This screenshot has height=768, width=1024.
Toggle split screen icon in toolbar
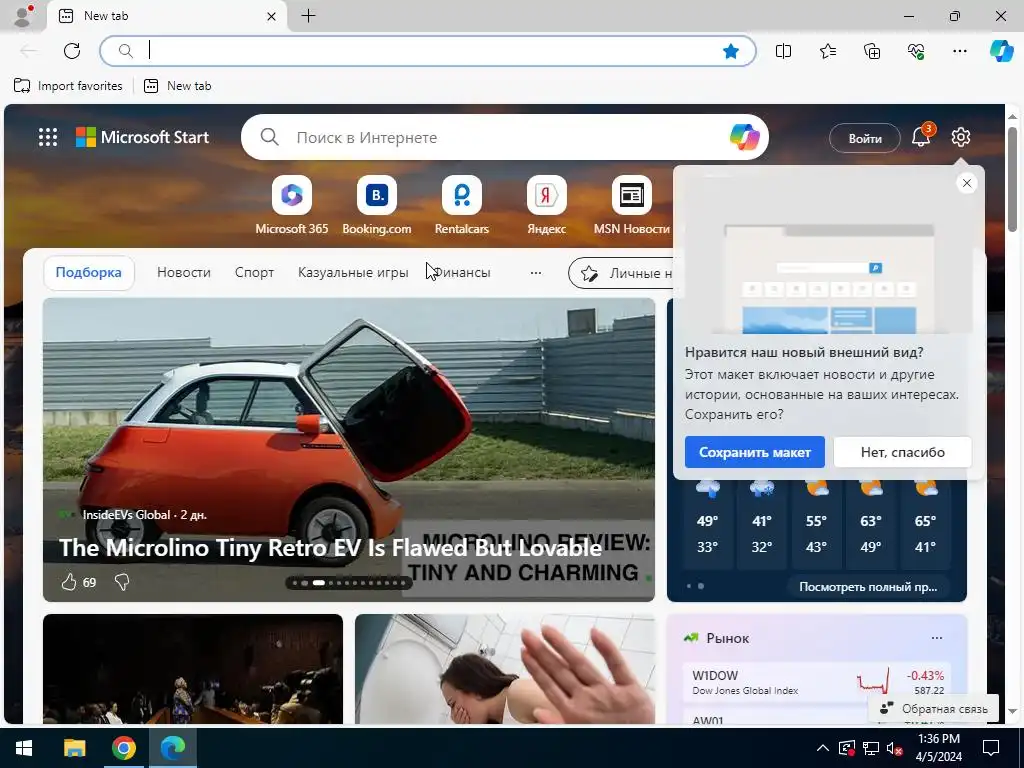pyautogui.click(x=783, y=51)
